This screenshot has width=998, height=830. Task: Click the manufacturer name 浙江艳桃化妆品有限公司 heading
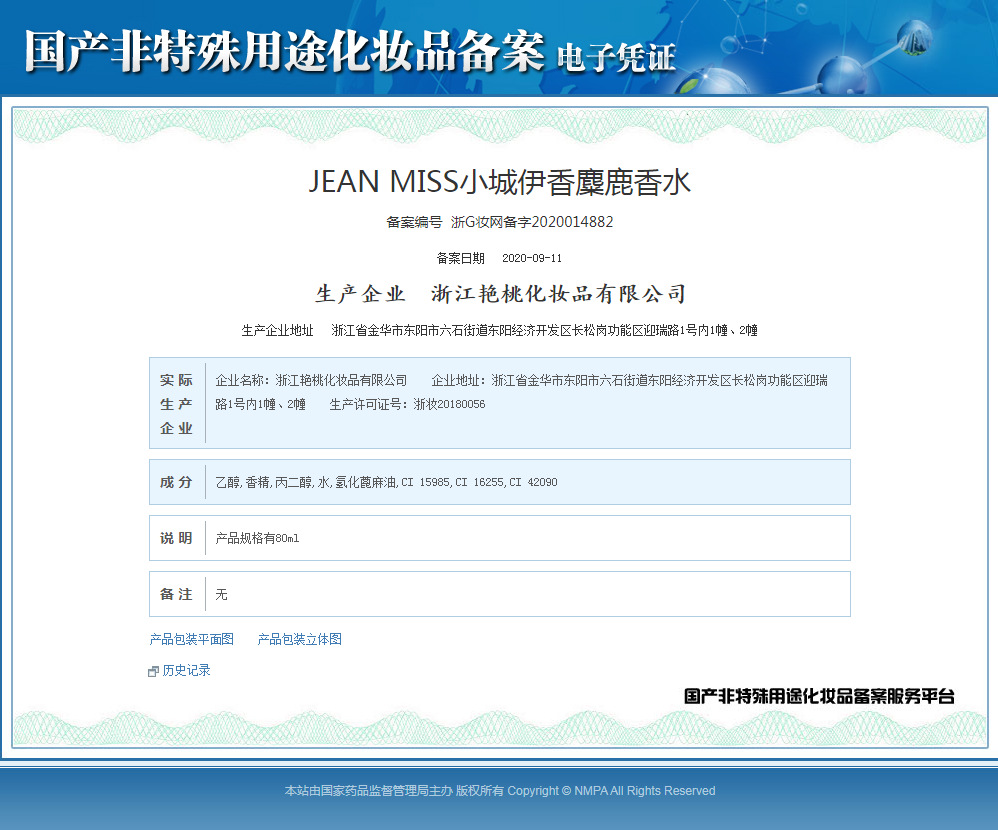coord(558,294)
